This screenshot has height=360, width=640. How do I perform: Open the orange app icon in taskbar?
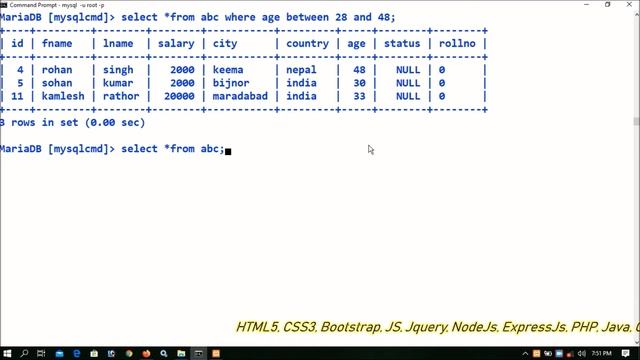[216, 353]
